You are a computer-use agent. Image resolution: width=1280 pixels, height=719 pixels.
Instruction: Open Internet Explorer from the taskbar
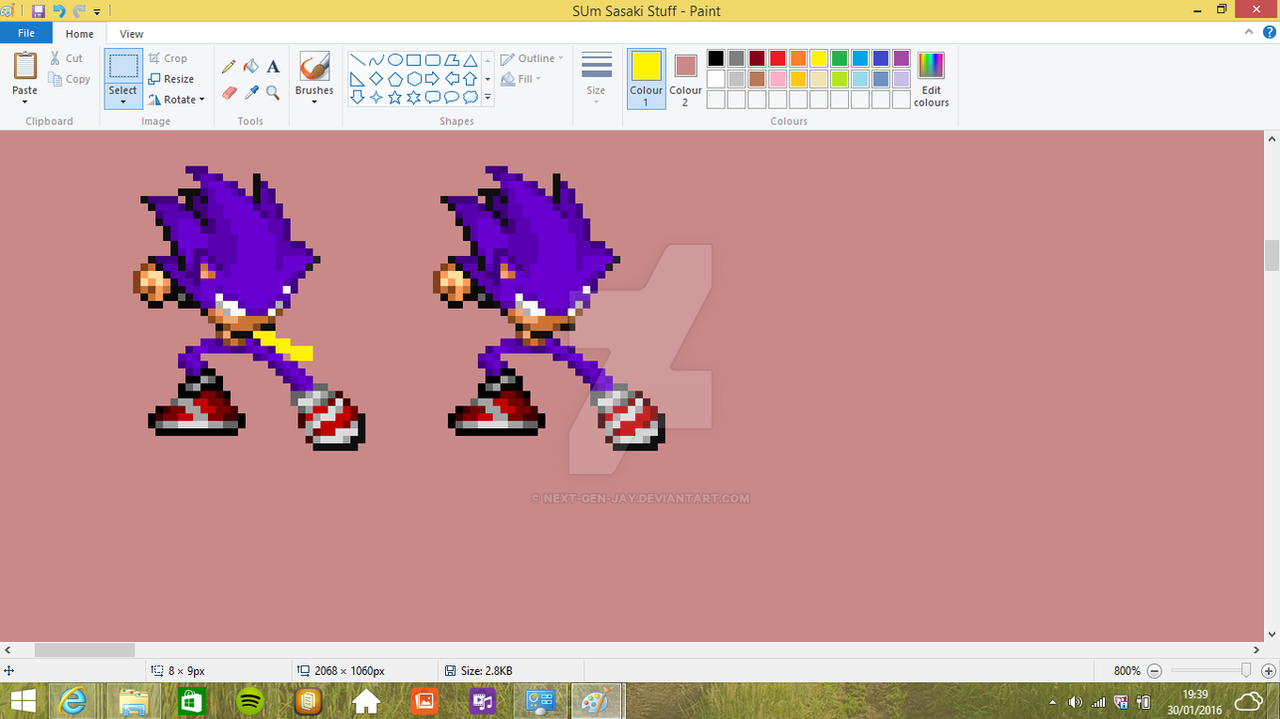pyautogui.click(x=73, y=701)
